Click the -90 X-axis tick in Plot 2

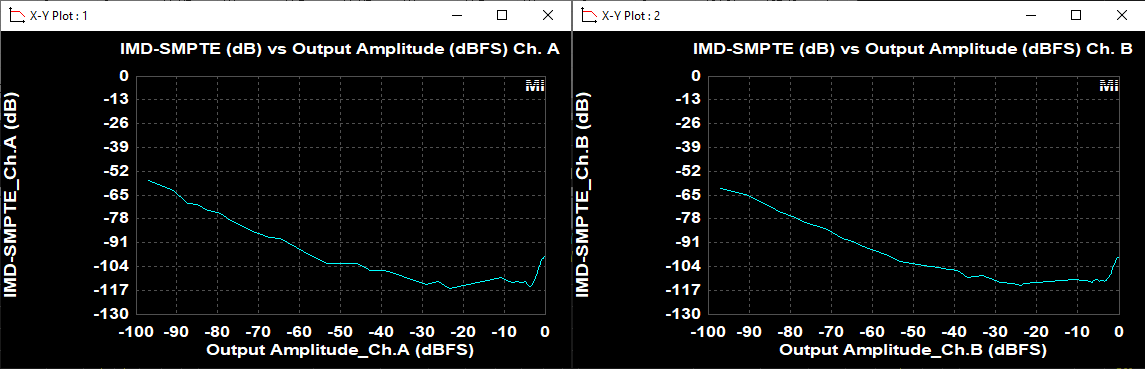click(x=750, y=331)
